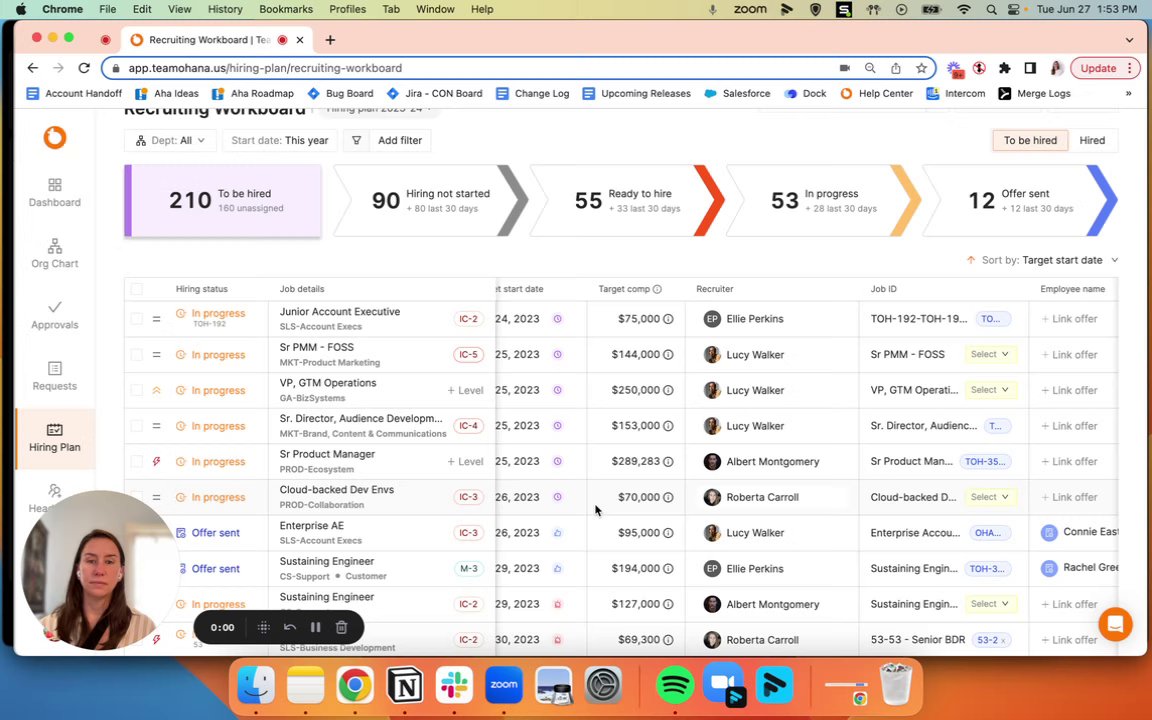Select the 210 To be hired card
1152x720 pixels.
(223, 201)
